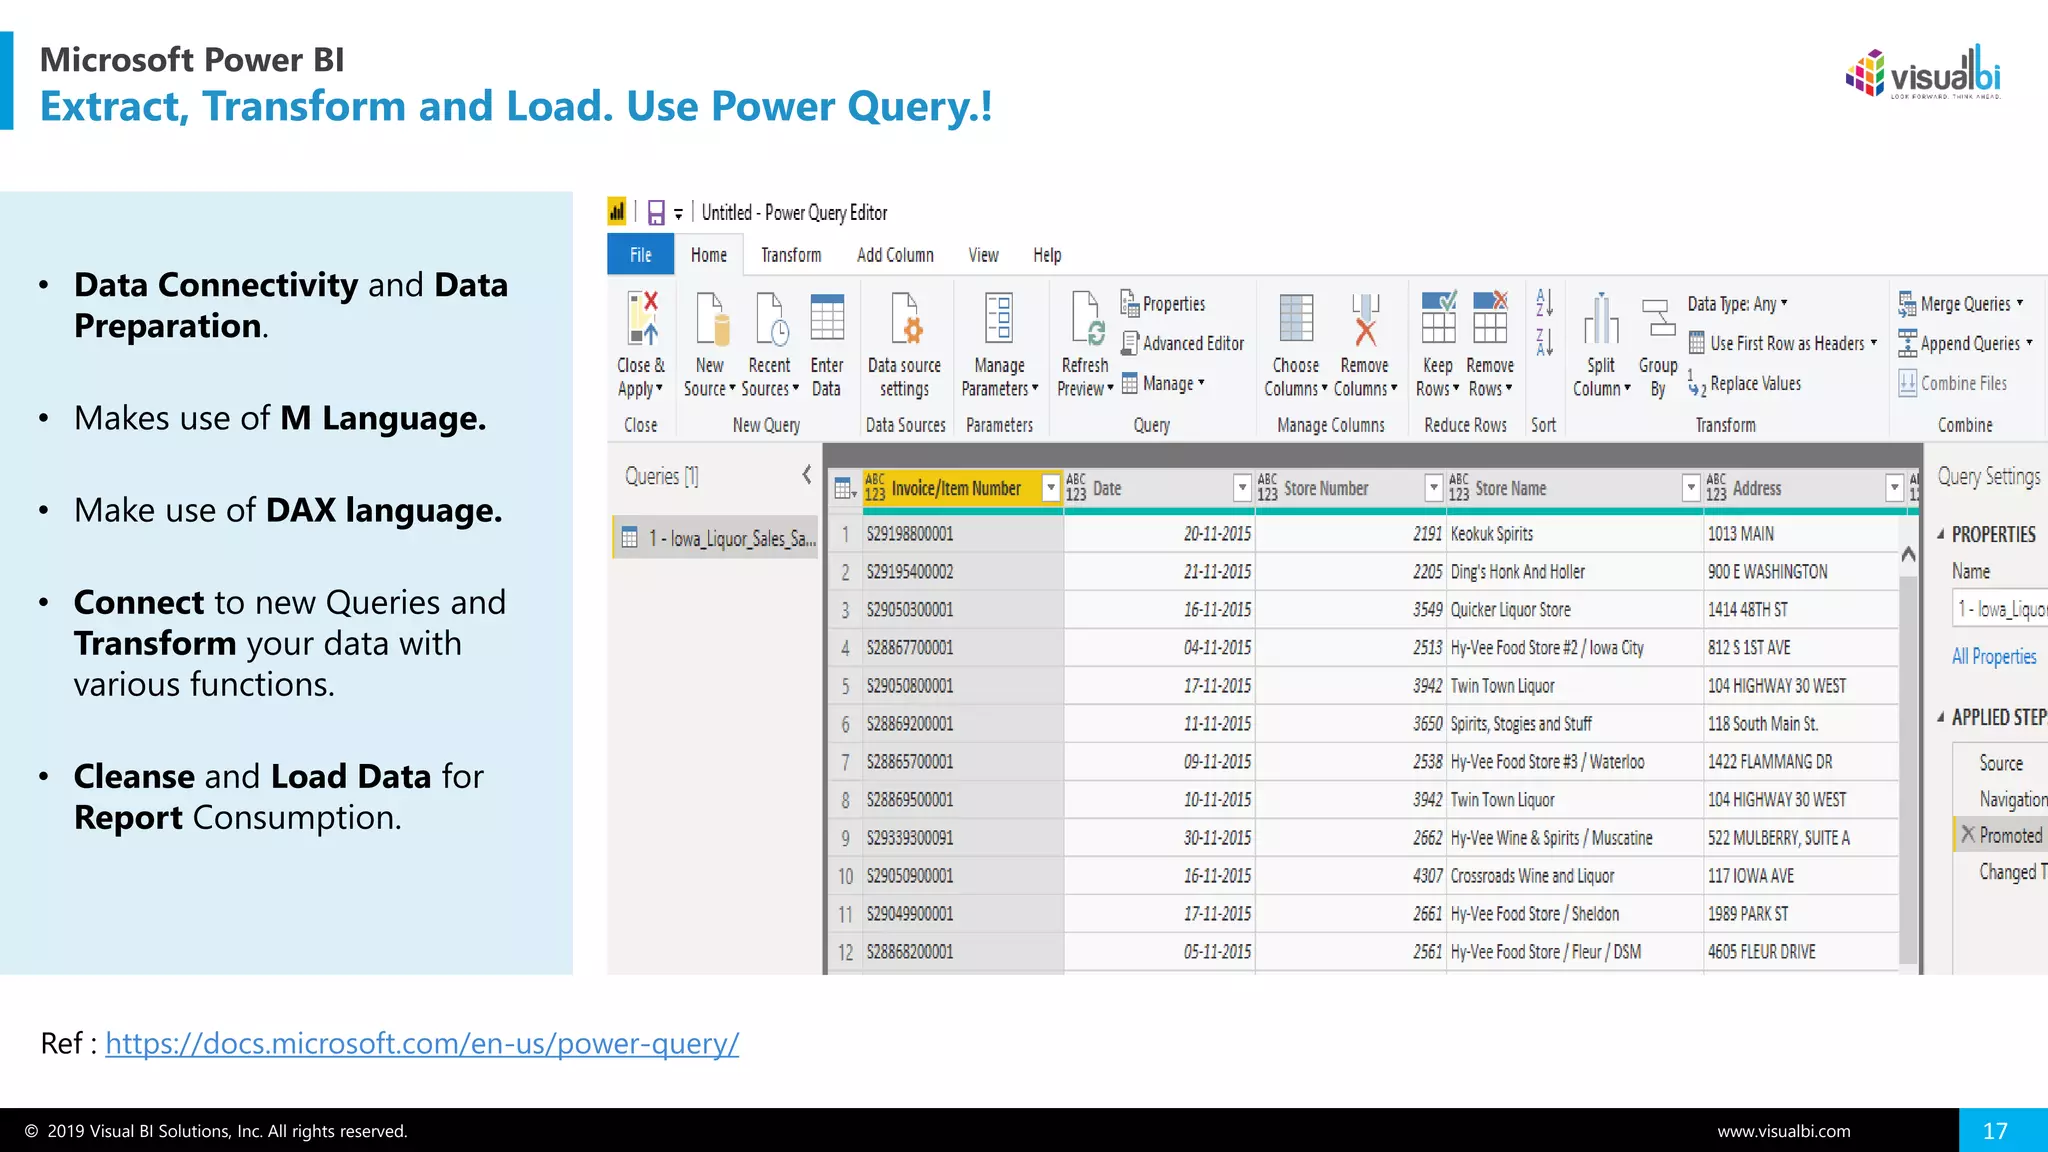Click the Choose Columns icon

click(x=1296, y=318)
